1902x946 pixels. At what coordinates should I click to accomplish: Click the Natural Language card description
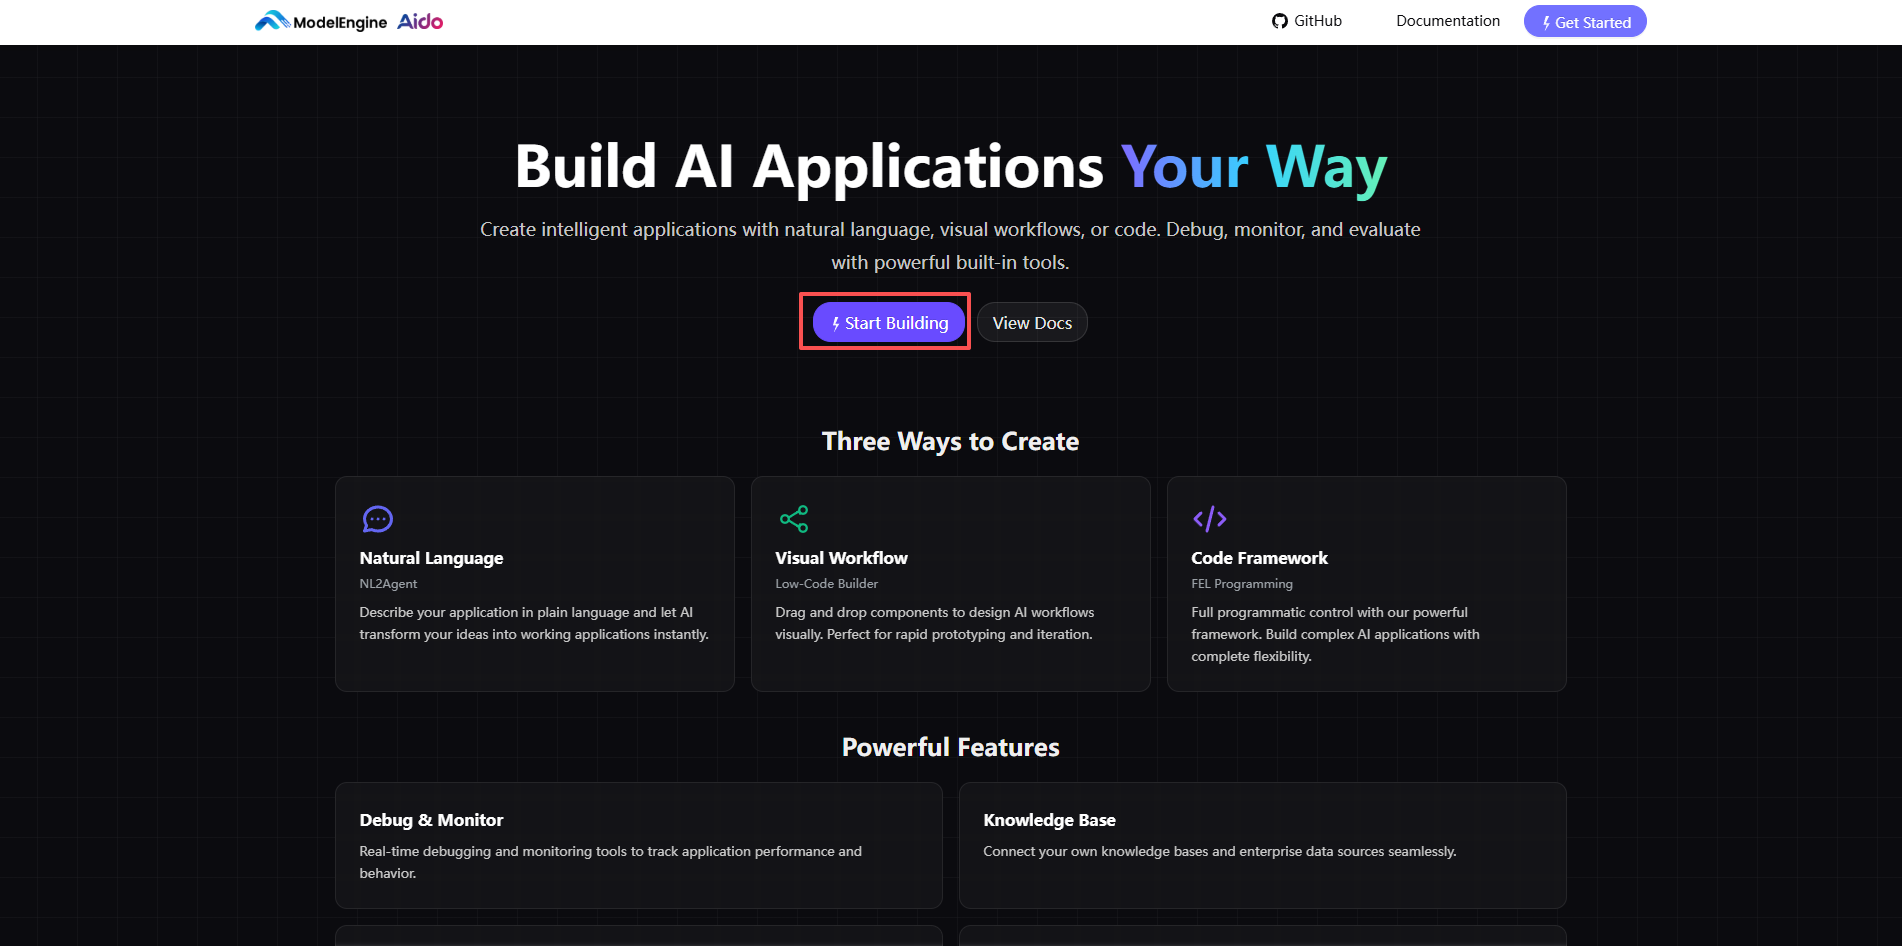click(534, 623)
